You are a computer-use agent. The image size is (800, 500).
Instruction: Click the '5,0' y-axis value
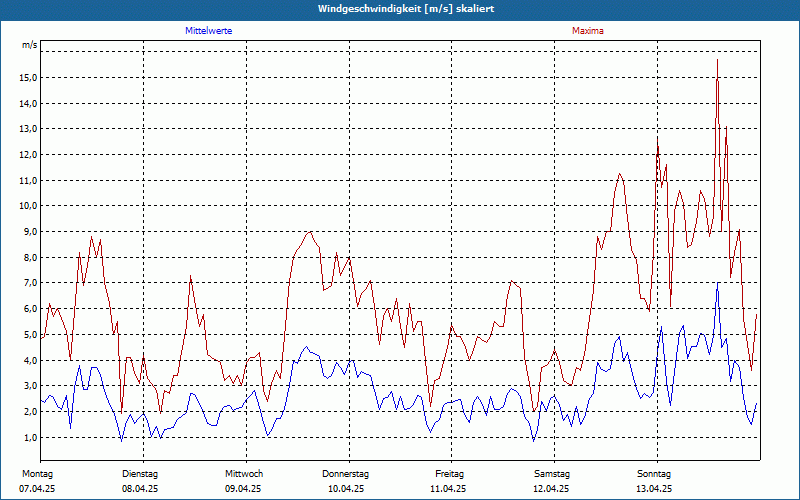pyautogui.click(x=29, y=335)
